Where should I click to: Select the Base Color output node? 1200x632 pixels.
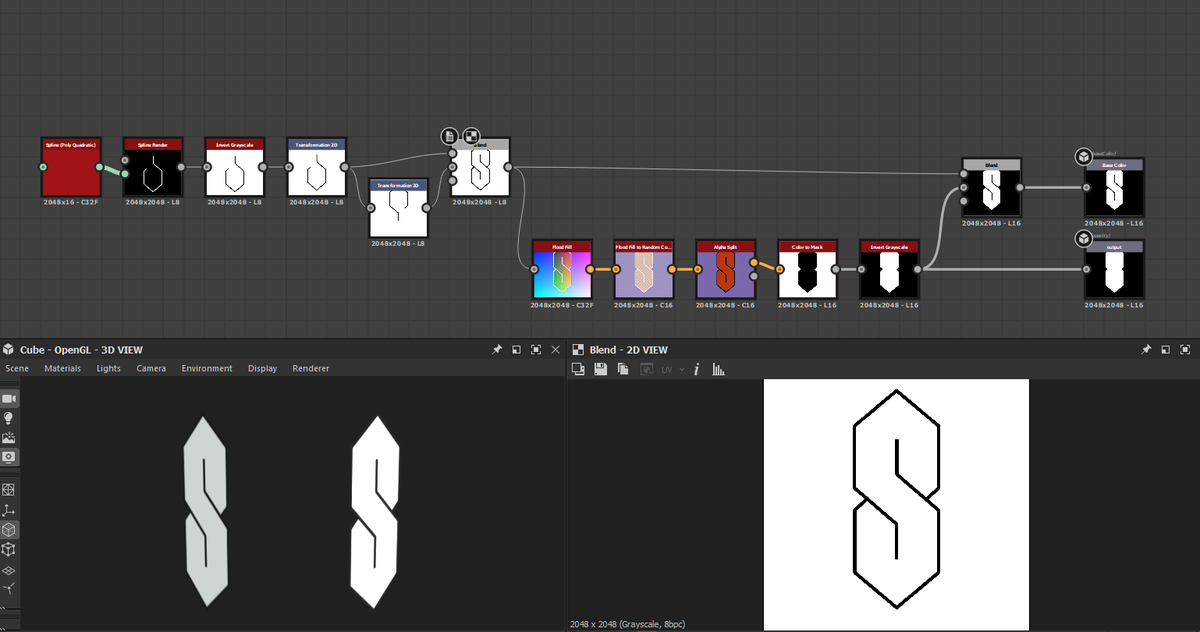point(1114,187)
